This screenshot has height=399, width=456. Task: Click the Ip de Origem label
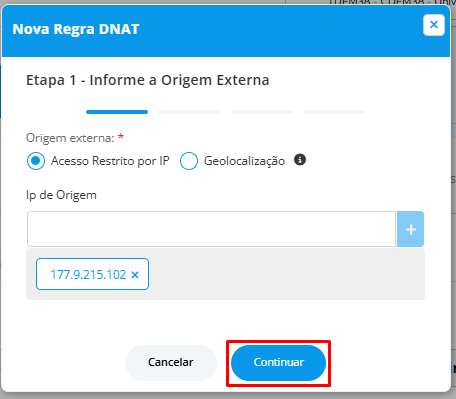(61, 195)
